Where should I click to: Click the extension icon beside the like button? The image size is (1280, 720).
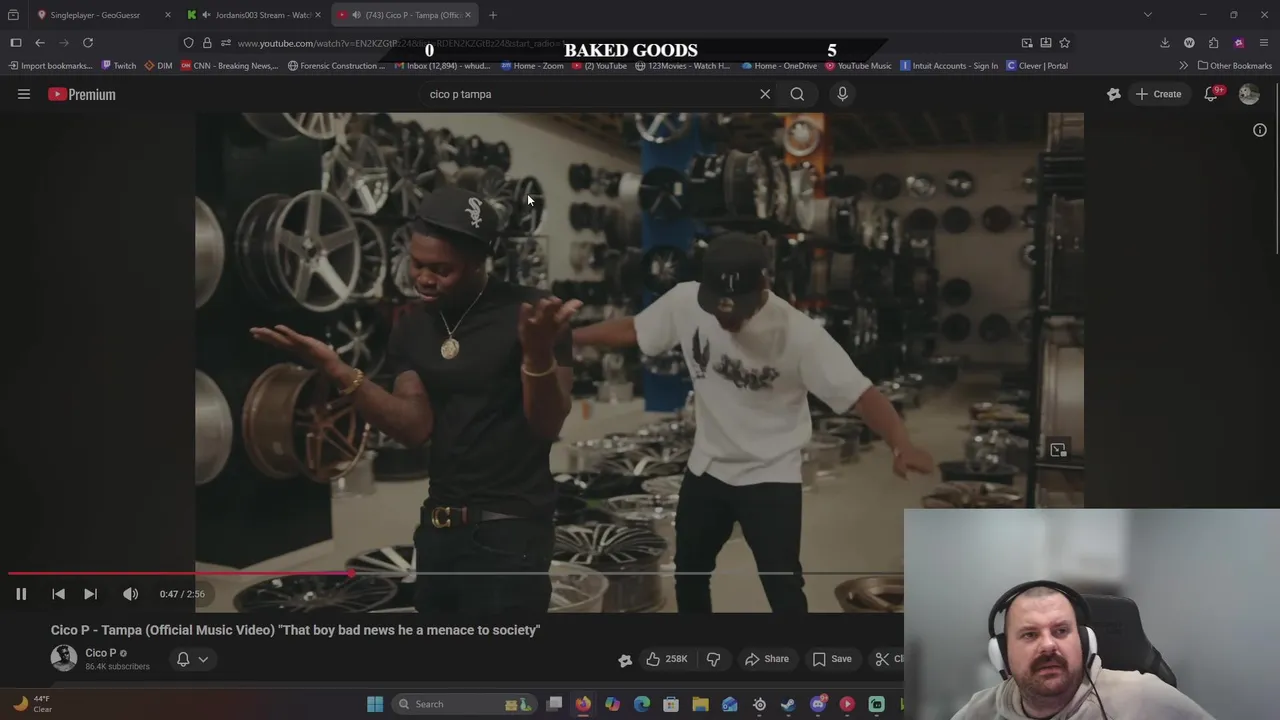(x=625, y=659)
